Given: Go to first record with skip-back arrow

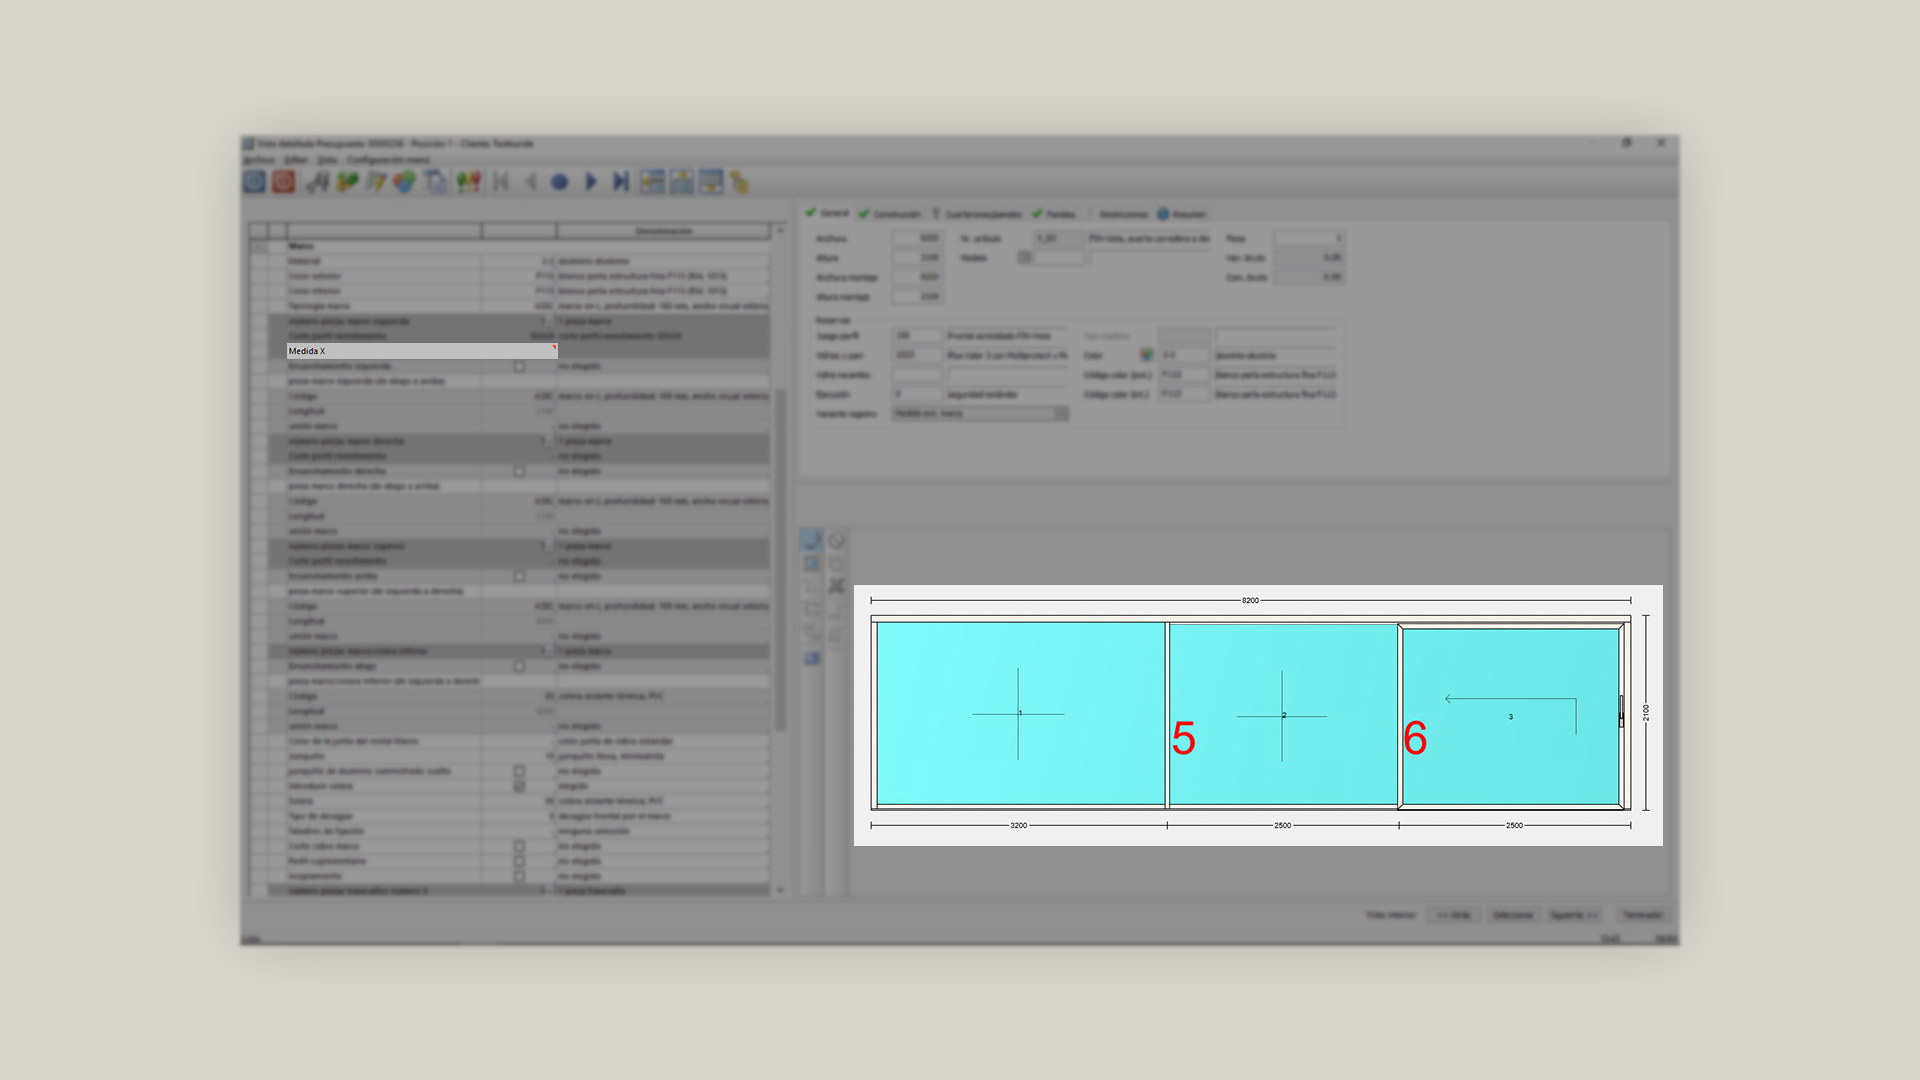Looking at the screenshot, I should tap(501, 182).
